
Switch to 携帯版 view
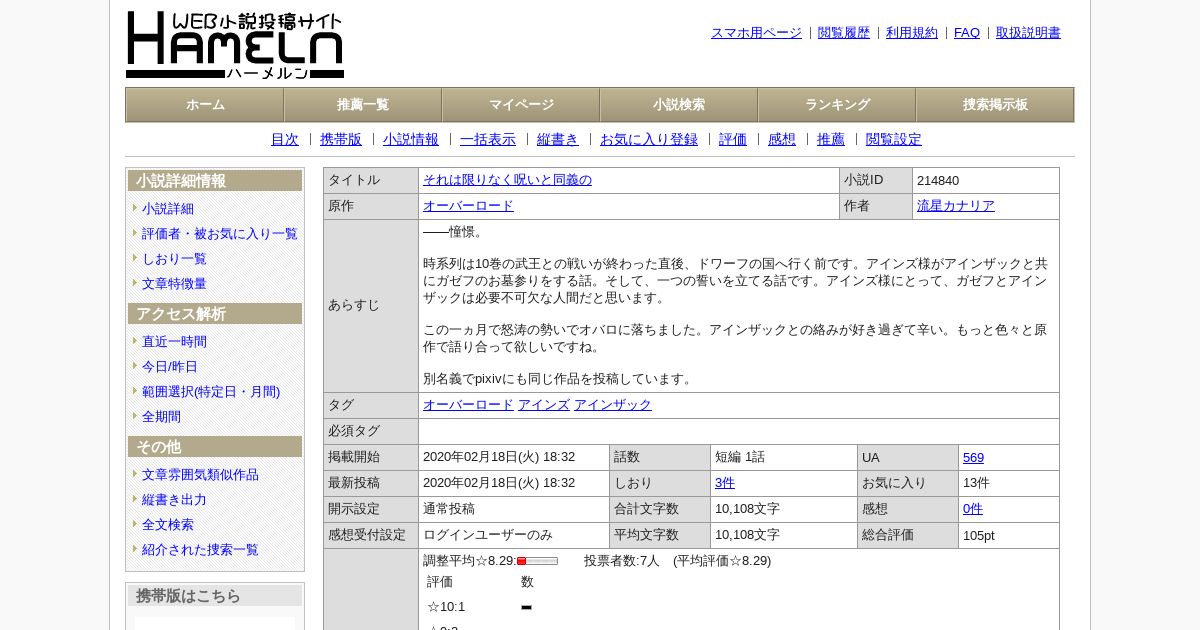pos(341,140)
